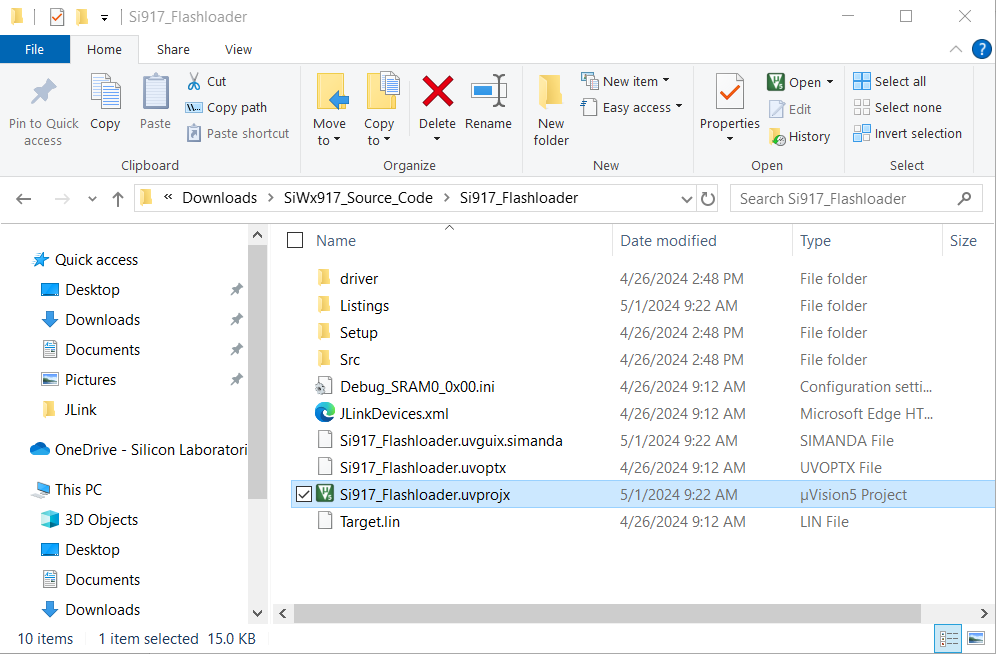
Task: Click the Edit icon in ribbon
Action: 777,109
